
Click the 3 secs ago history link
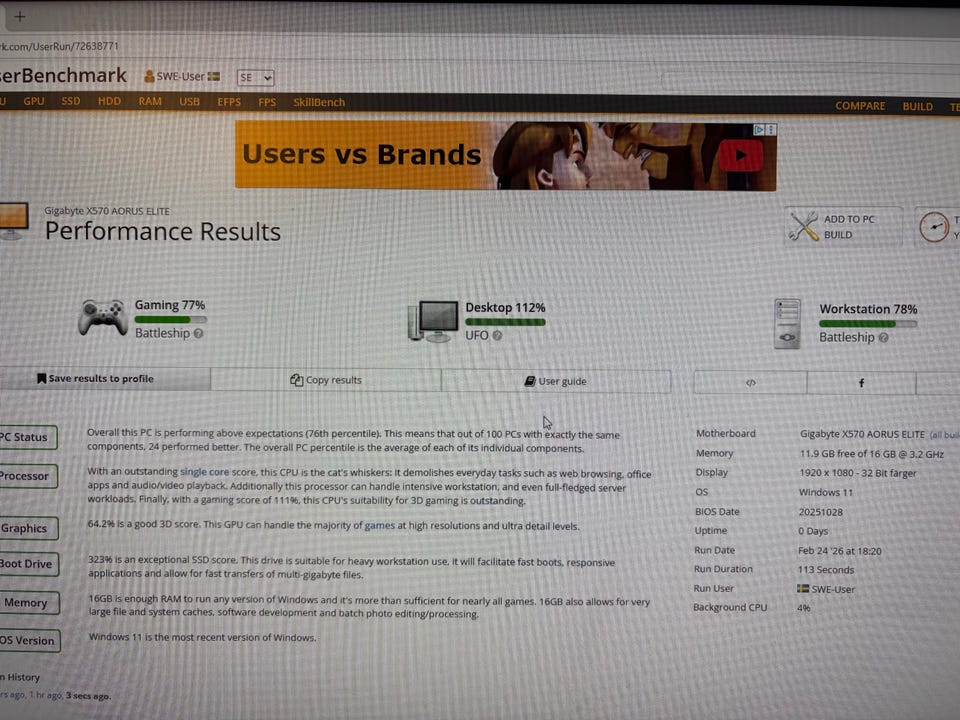[x=89, y=696]
